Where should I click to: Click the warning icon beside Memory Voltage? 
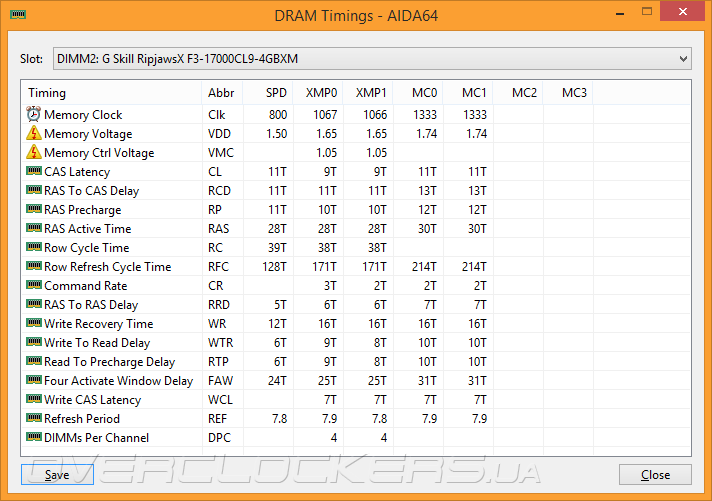34,133
